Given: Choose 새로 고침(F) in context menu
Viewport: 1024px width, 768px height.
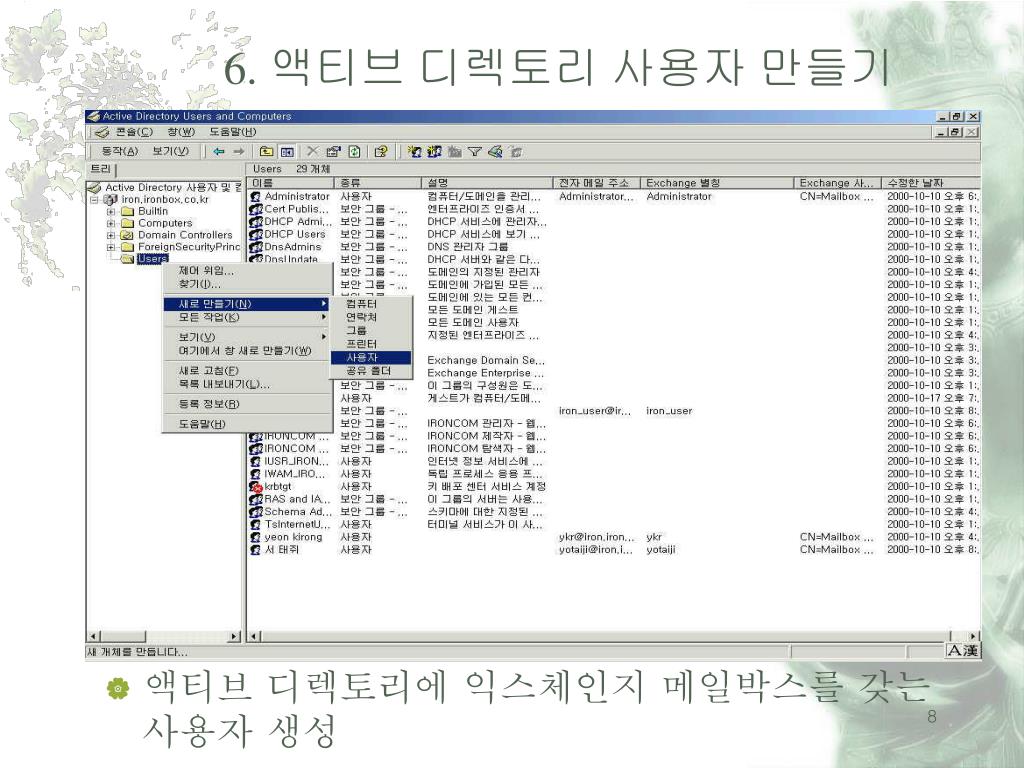Looking at the screenshot, I should (x=247, y=370).
